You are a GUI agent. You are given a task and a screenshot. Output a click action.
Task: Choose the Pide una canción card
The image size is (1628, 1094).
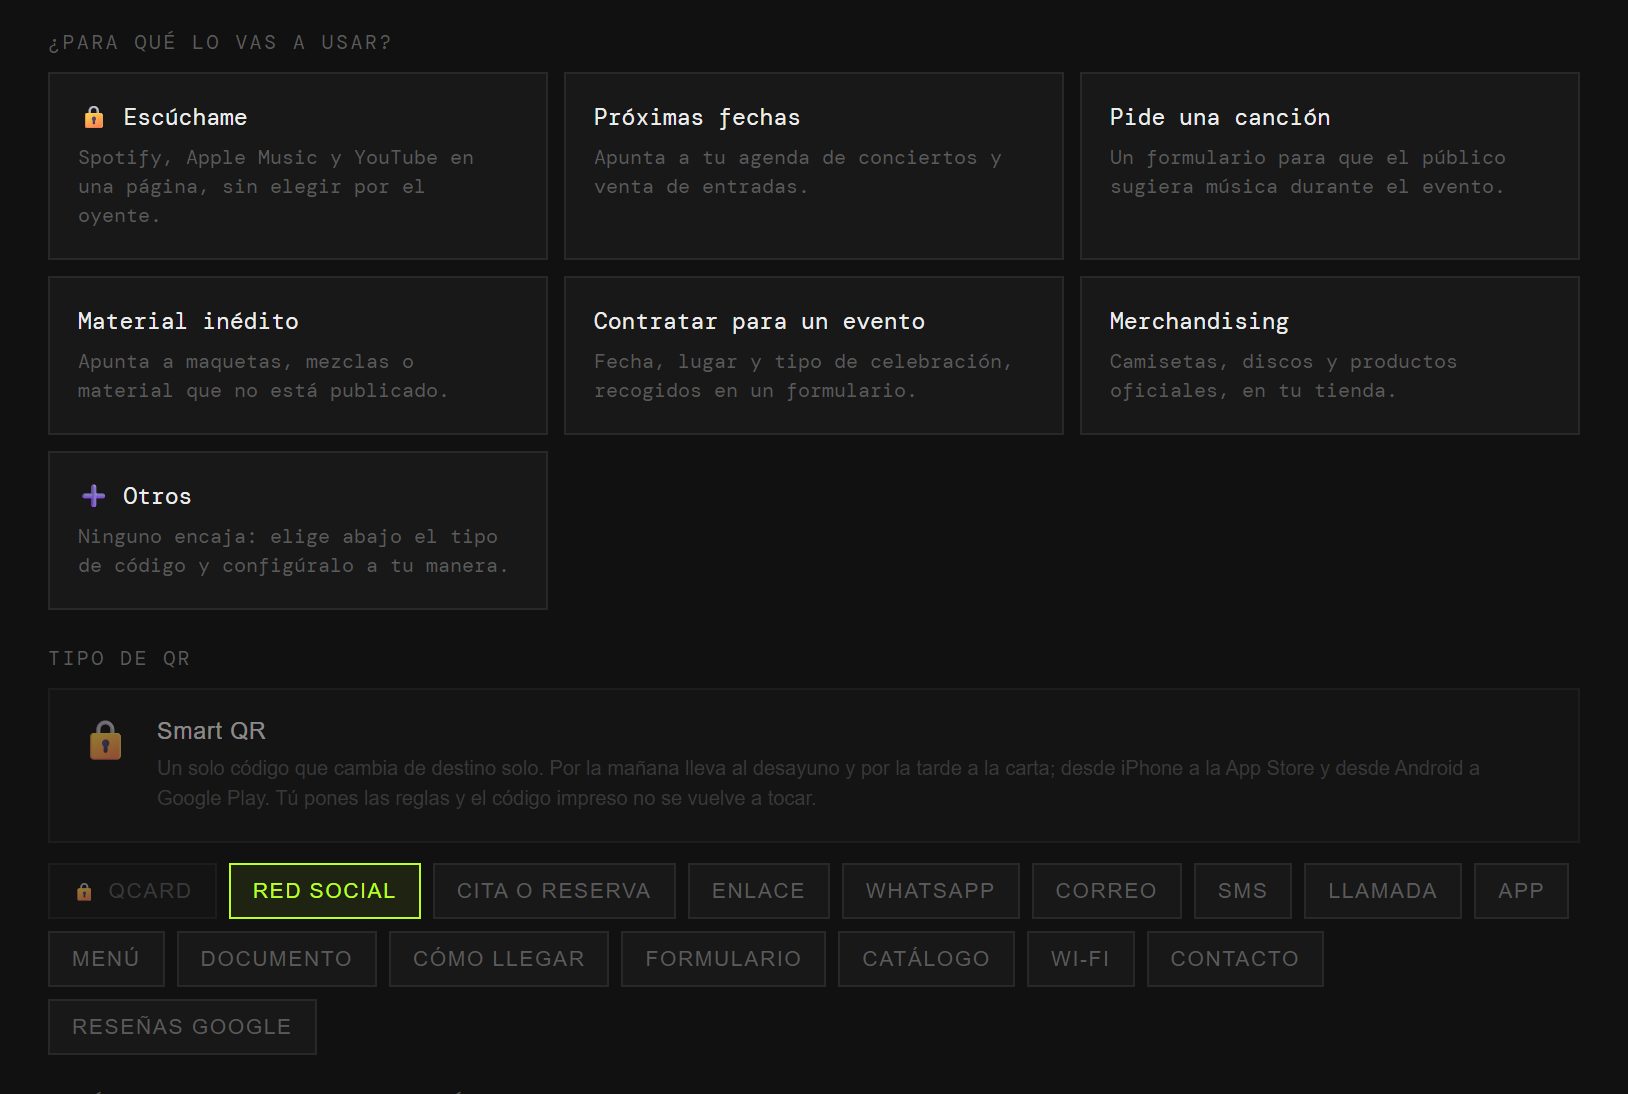[1330, 166]
